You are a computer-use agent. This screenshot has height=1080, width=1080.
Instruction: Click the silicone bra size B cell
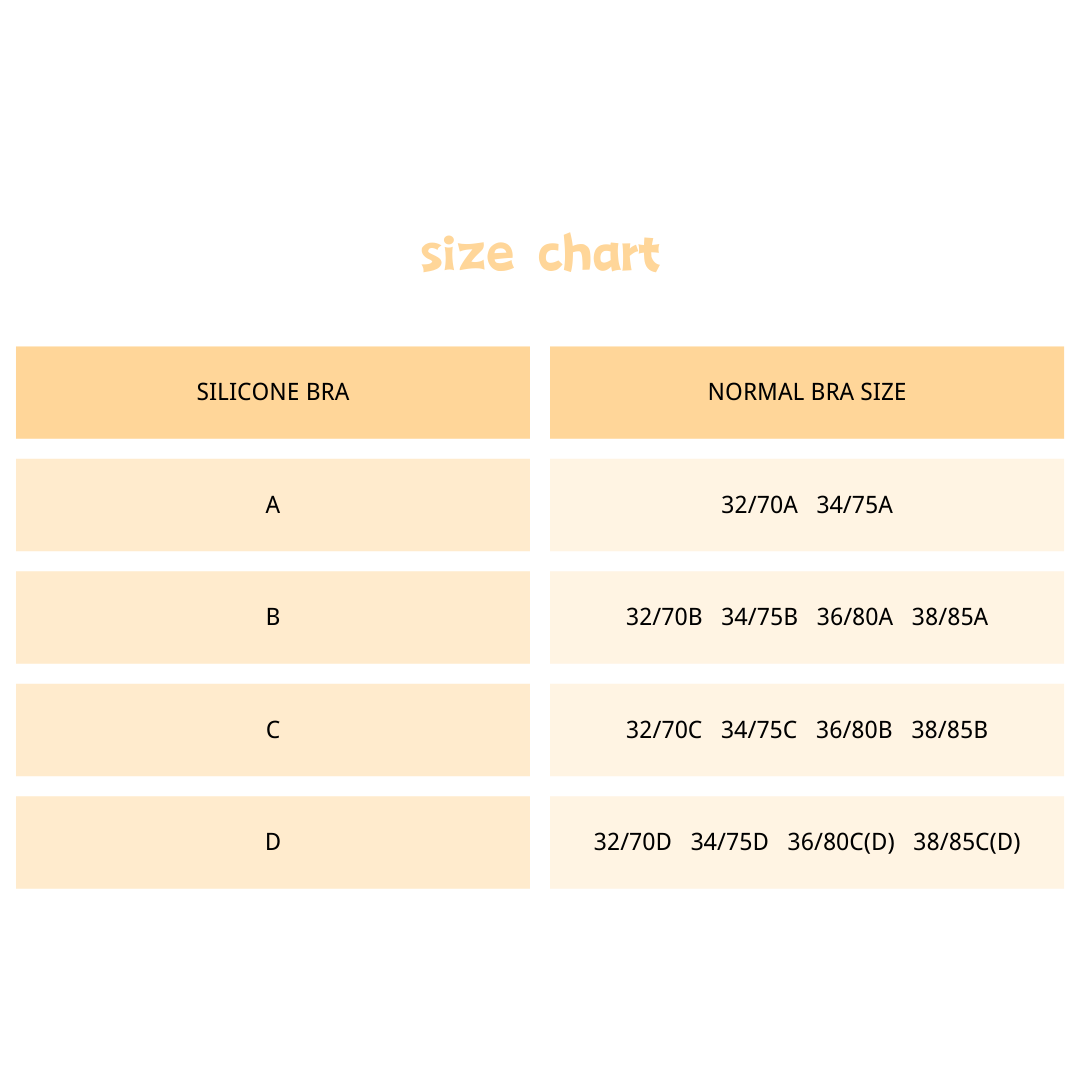[273, 617]
